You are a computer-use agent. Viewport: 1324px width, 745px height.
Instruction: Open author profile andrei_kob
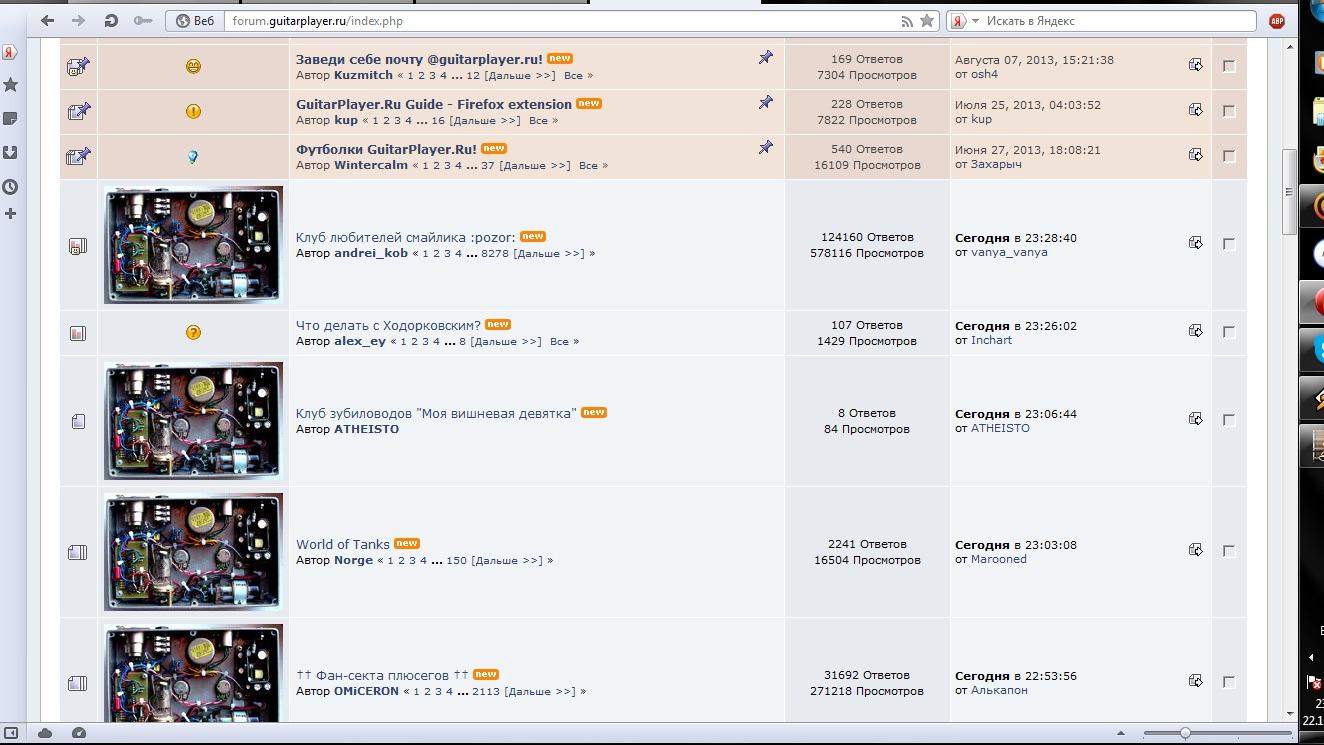371,254
